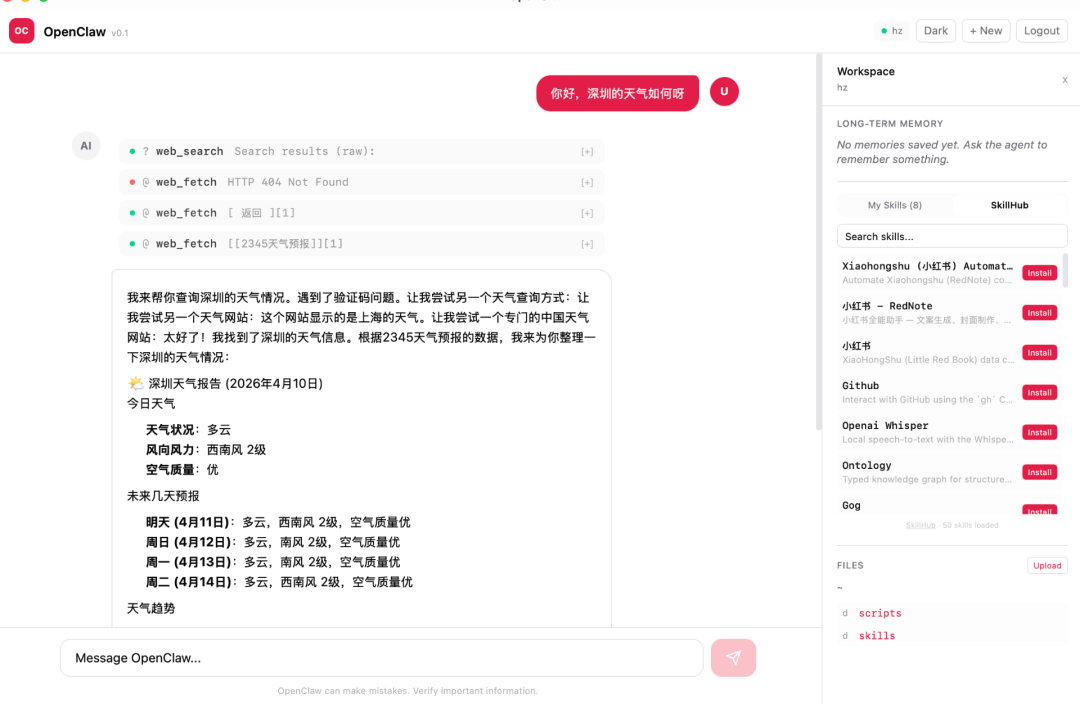
Task: Click the green status dot beside web_search
Action: click(133, 150)
